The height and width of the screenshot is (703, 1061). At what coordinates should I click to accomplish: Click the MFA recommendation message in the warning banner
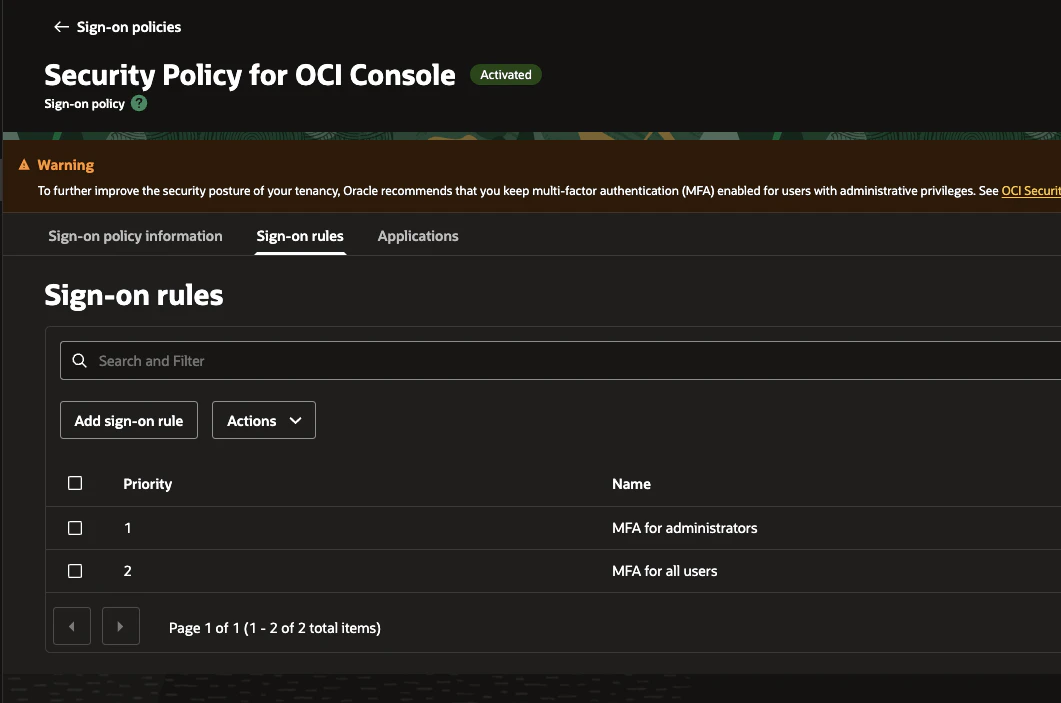point(518,191)
